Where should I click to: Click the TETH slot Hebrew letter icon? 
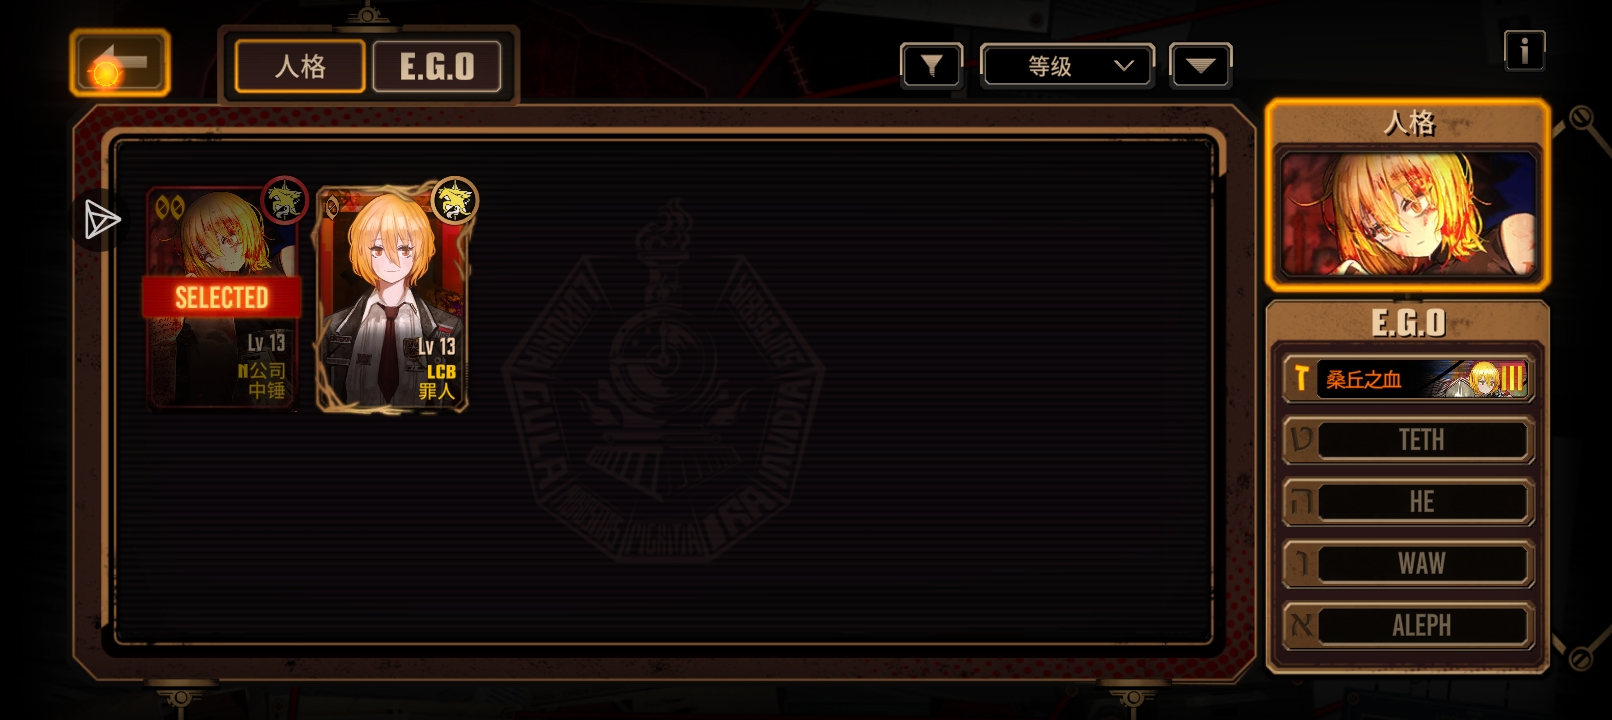(1301, 440)
